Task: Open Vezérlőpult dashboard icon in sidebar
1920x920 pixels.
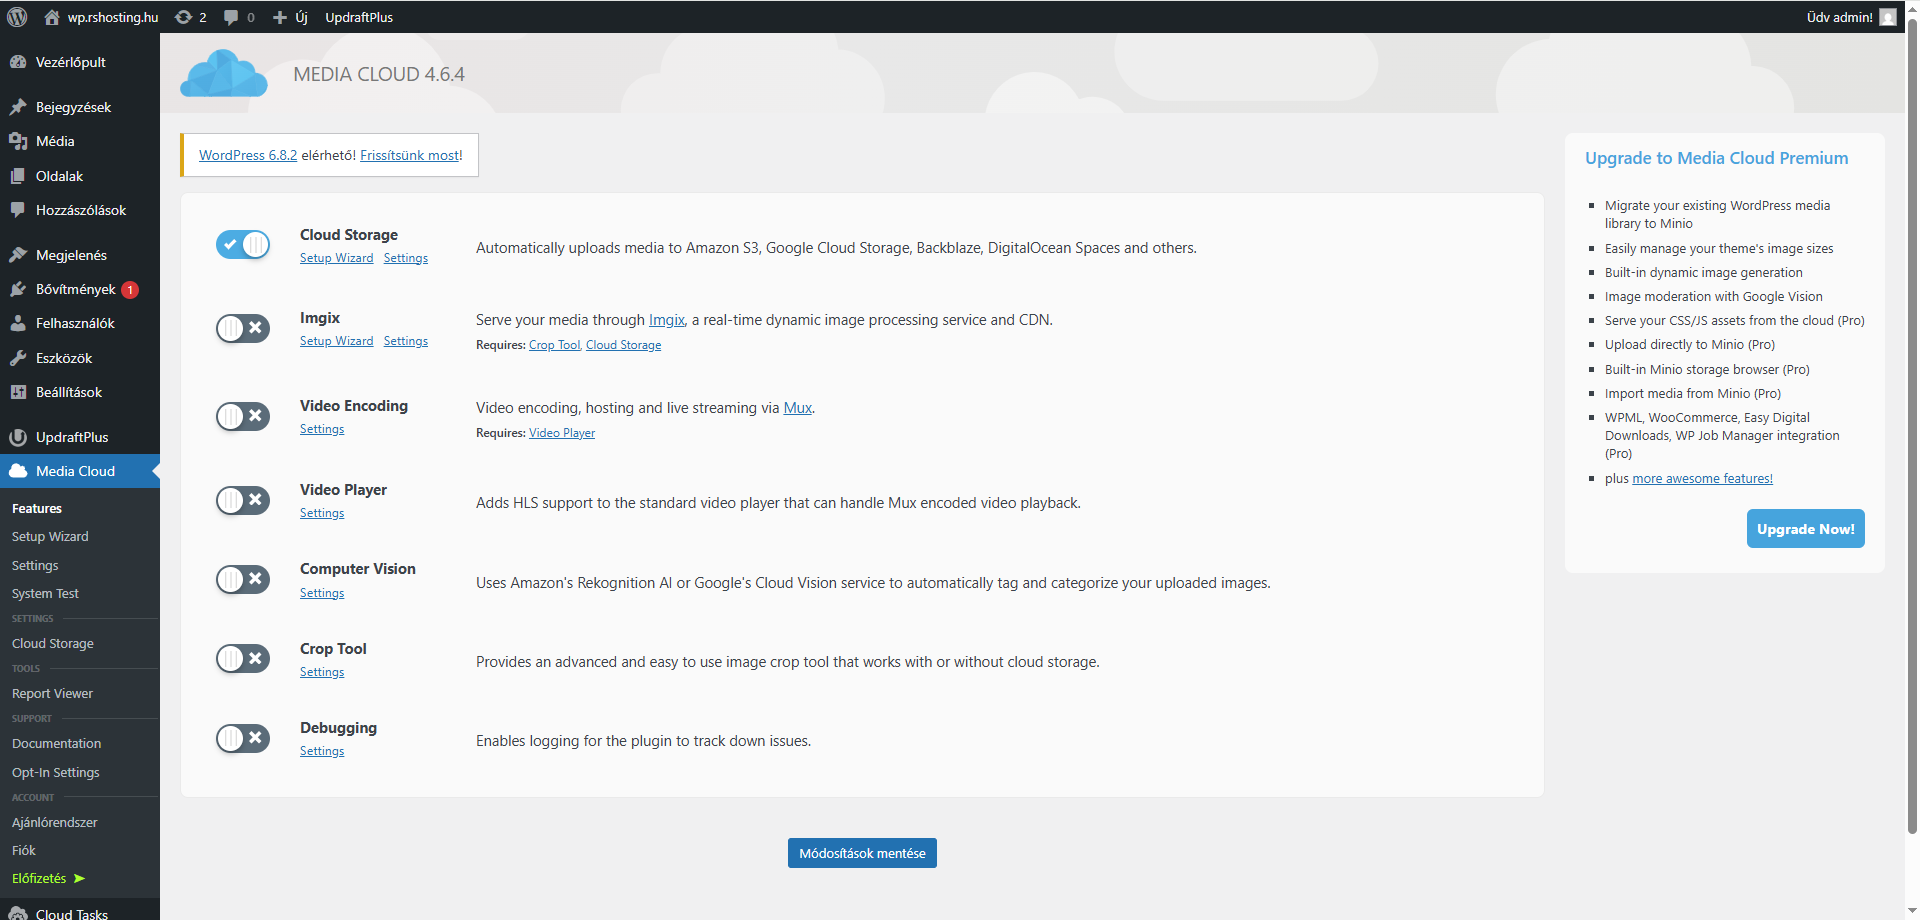Action: tap(18, 62)
